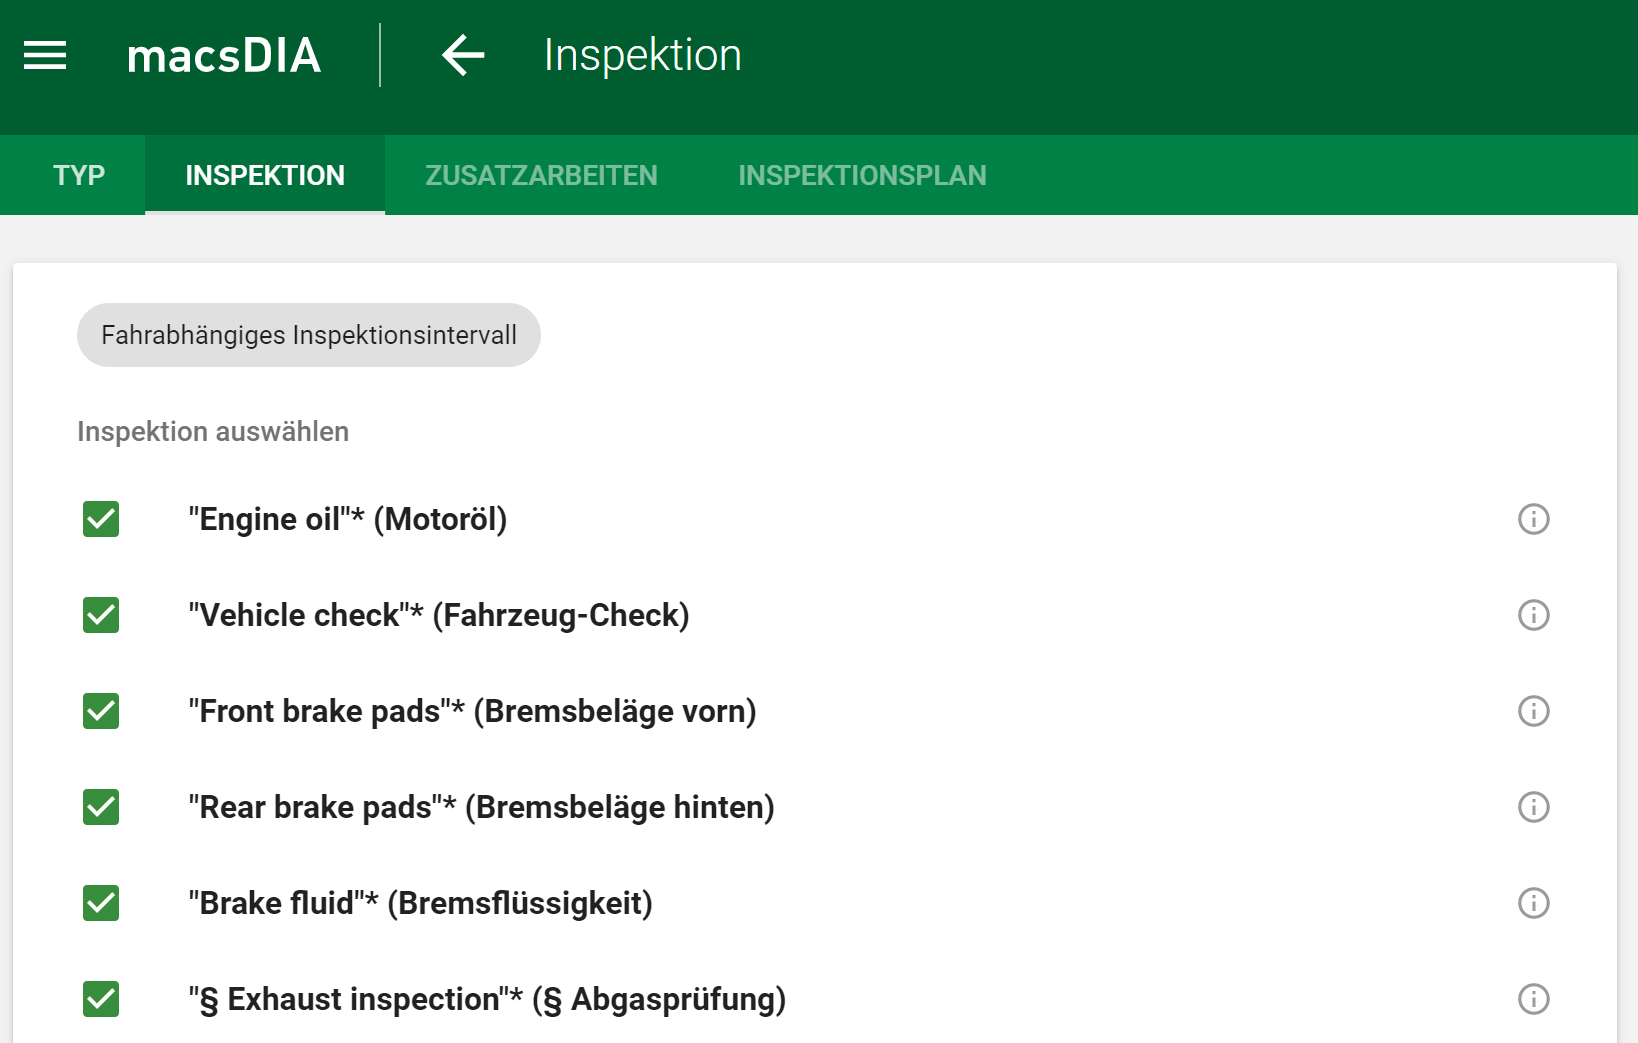The width and height of the screenshot is (1638, 1043).
Task: Click the "§ Exhaust inspection"* (§ Abgasprüfung) label
Action: pos(487,999)
